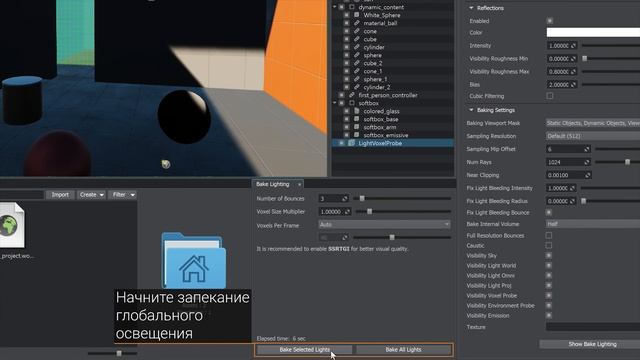Click the spin arrows on Num Rays field
Viewport: 640px width, 360px height.
(587, 162)
